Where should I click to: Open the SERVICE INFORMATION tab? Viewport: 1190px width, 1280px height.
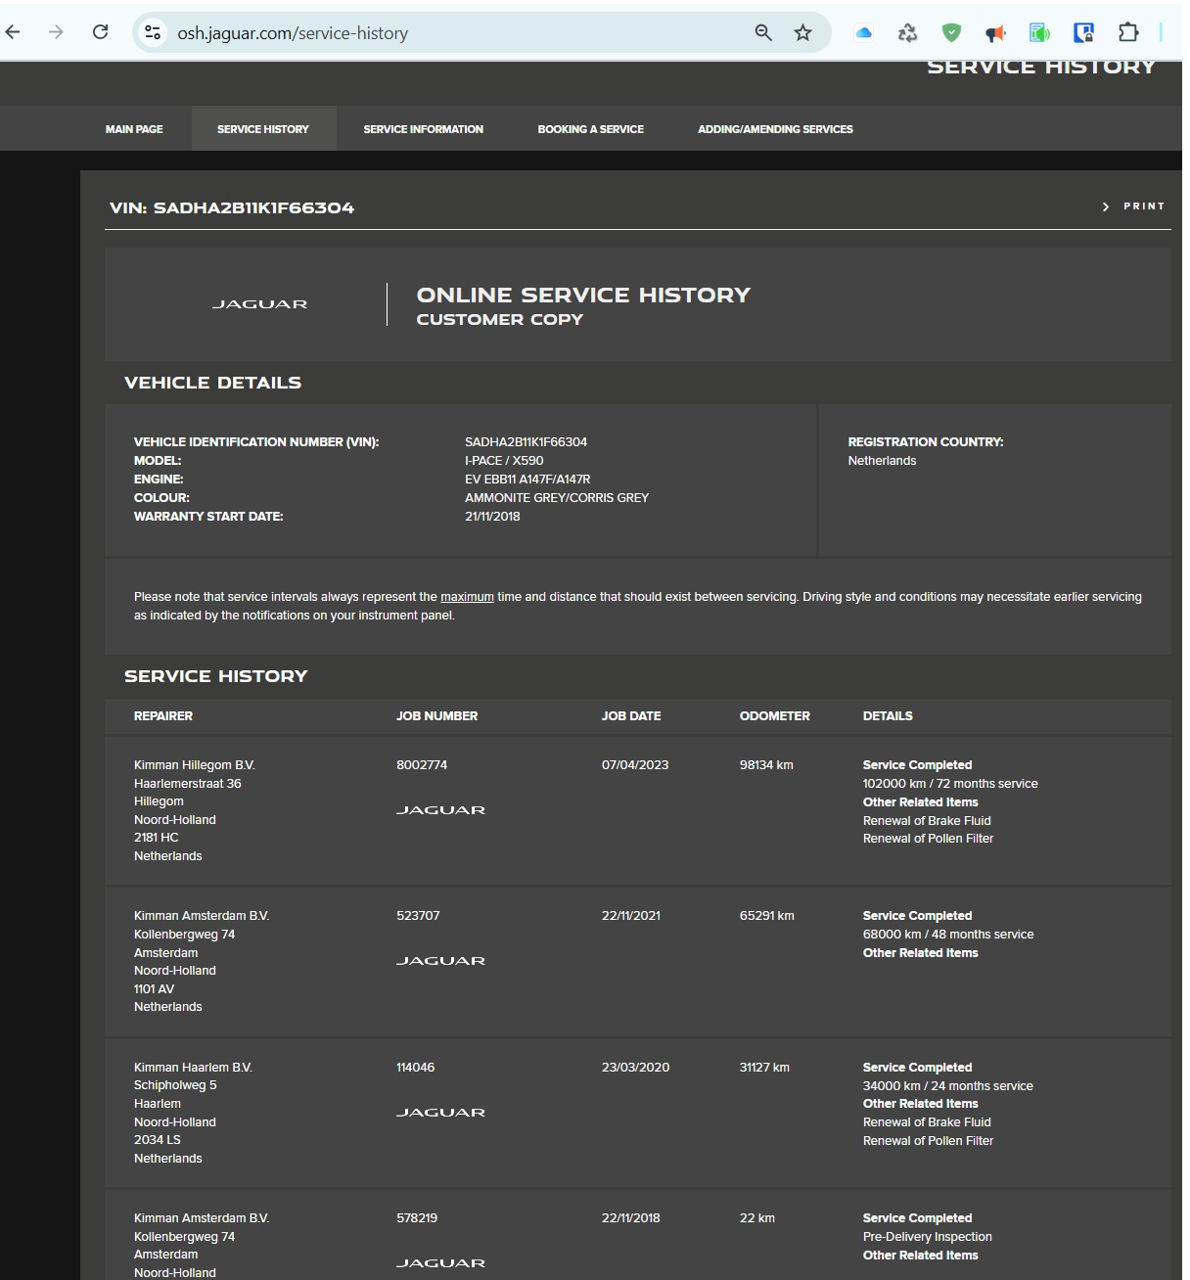click(x=423, y=129)
